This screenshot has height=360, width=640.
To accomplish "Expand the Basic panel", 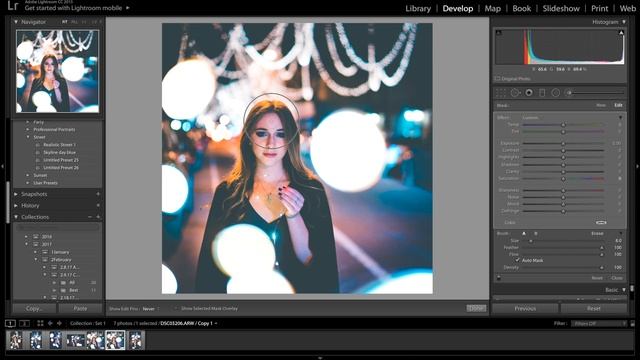I will coord(624,290).
